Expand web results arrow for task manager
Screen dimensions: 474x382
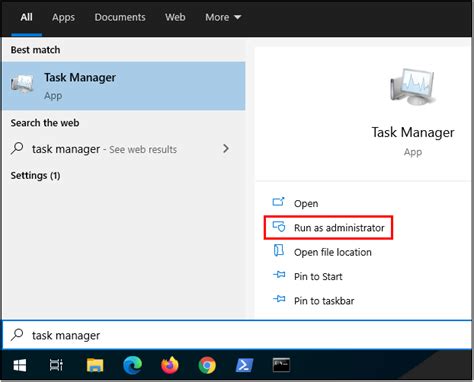(226, 149)
